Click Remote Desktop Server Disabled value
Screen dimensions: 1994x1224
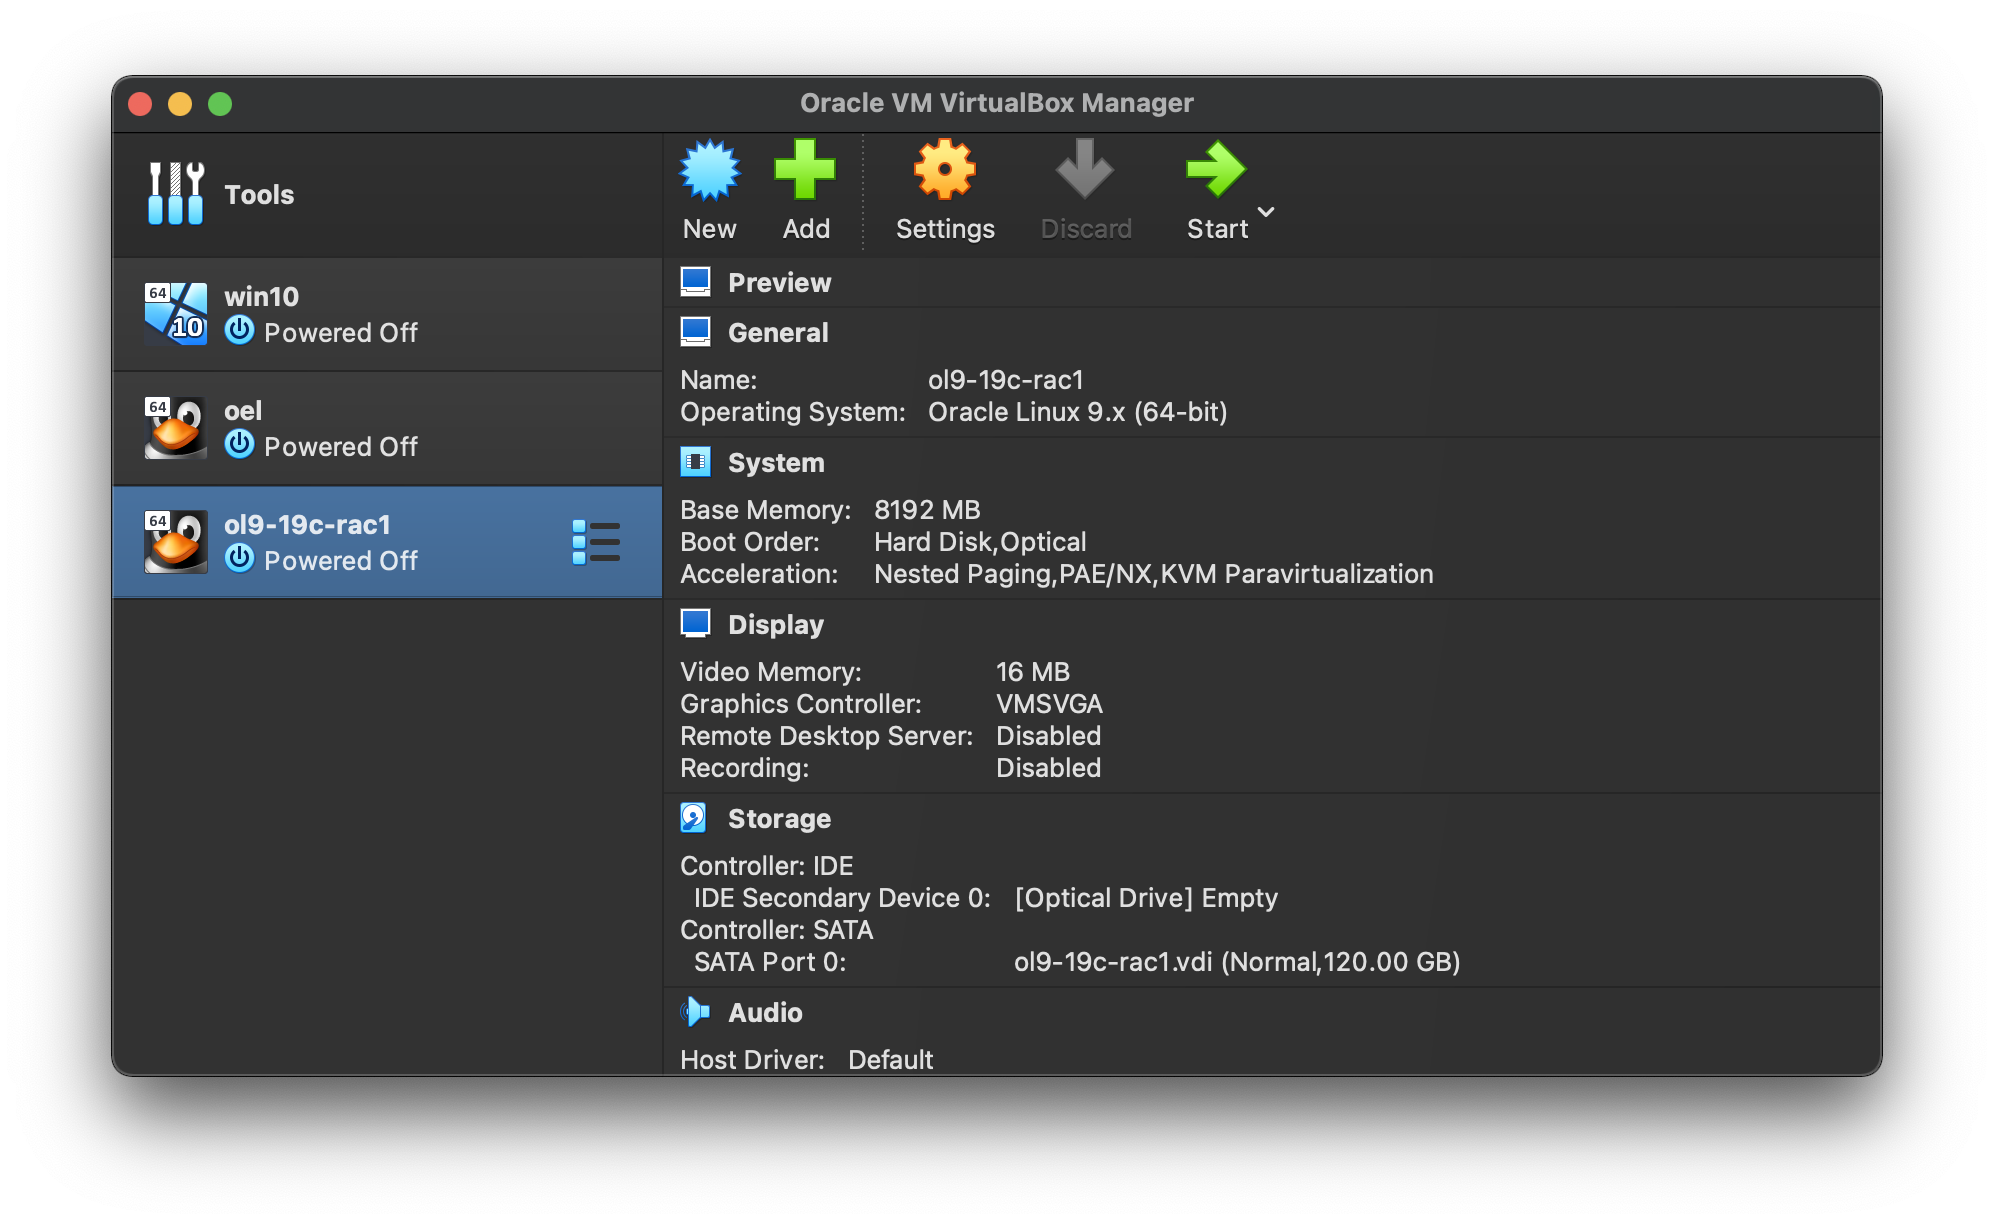click(1048, 736)
